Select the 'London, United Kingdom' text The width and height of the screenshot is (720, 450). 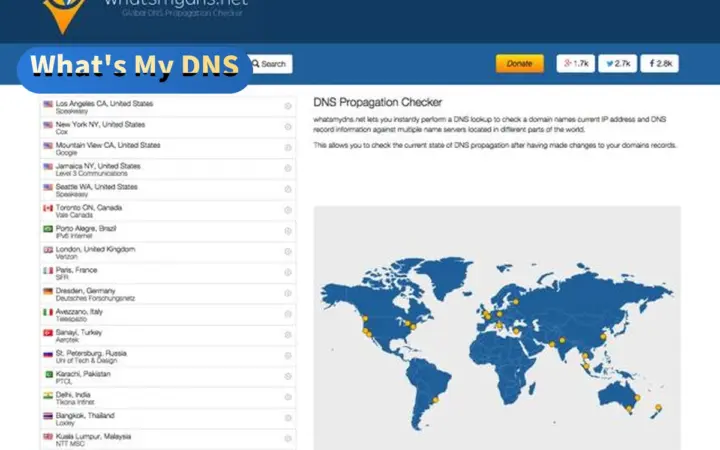tap(96, 249)
